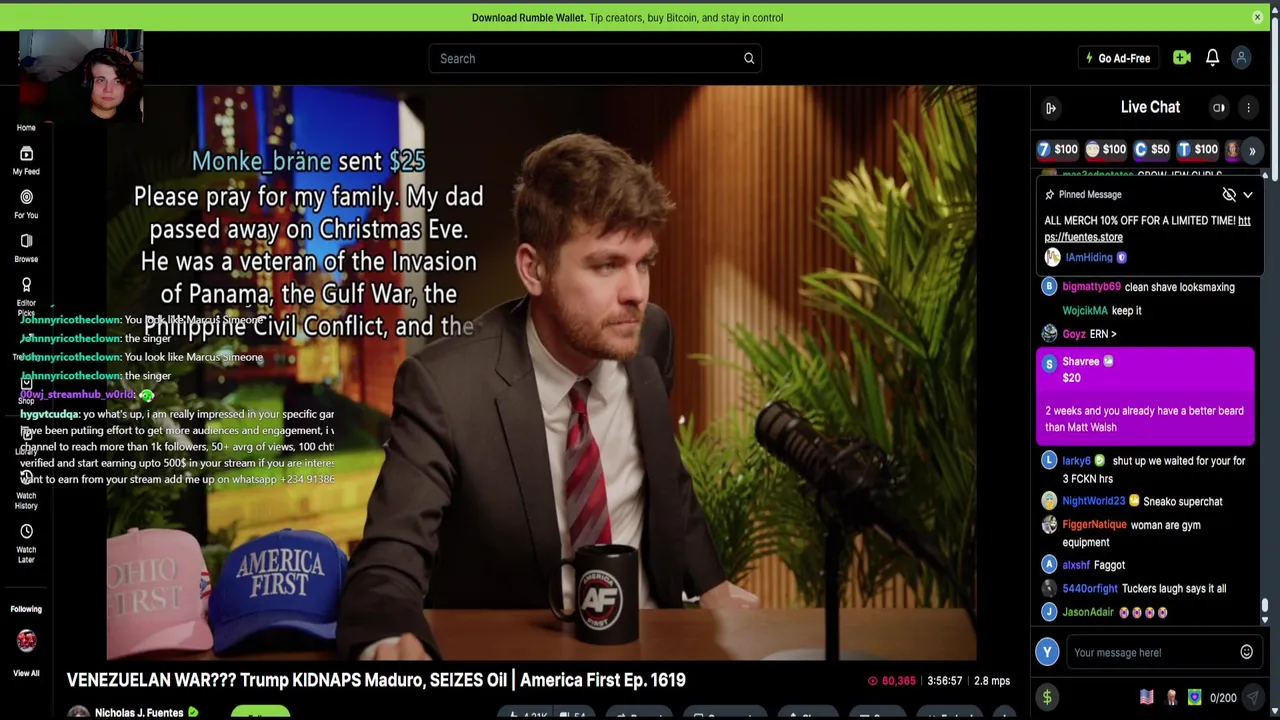1280x720 pixels.
Task: Open Watch History in sidebar
Action: click(x=26, y=490)
